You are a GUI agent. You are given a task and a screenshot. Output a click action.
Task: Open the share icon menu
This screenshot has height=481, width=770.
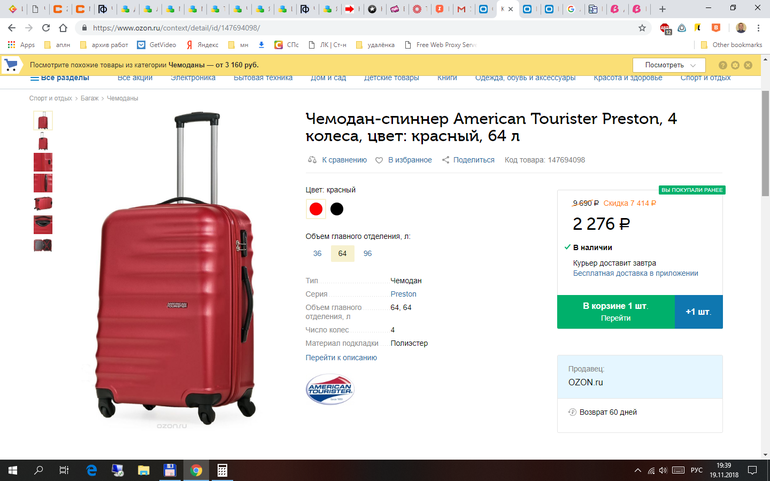[446, 160]
